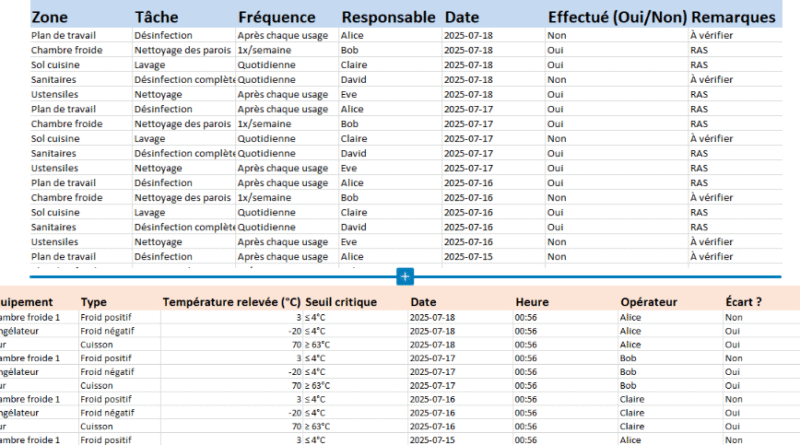Select Opérateur 'Bob' in Froid positif 2025-07-17 row
800x445 pixels.
(628, 358)
